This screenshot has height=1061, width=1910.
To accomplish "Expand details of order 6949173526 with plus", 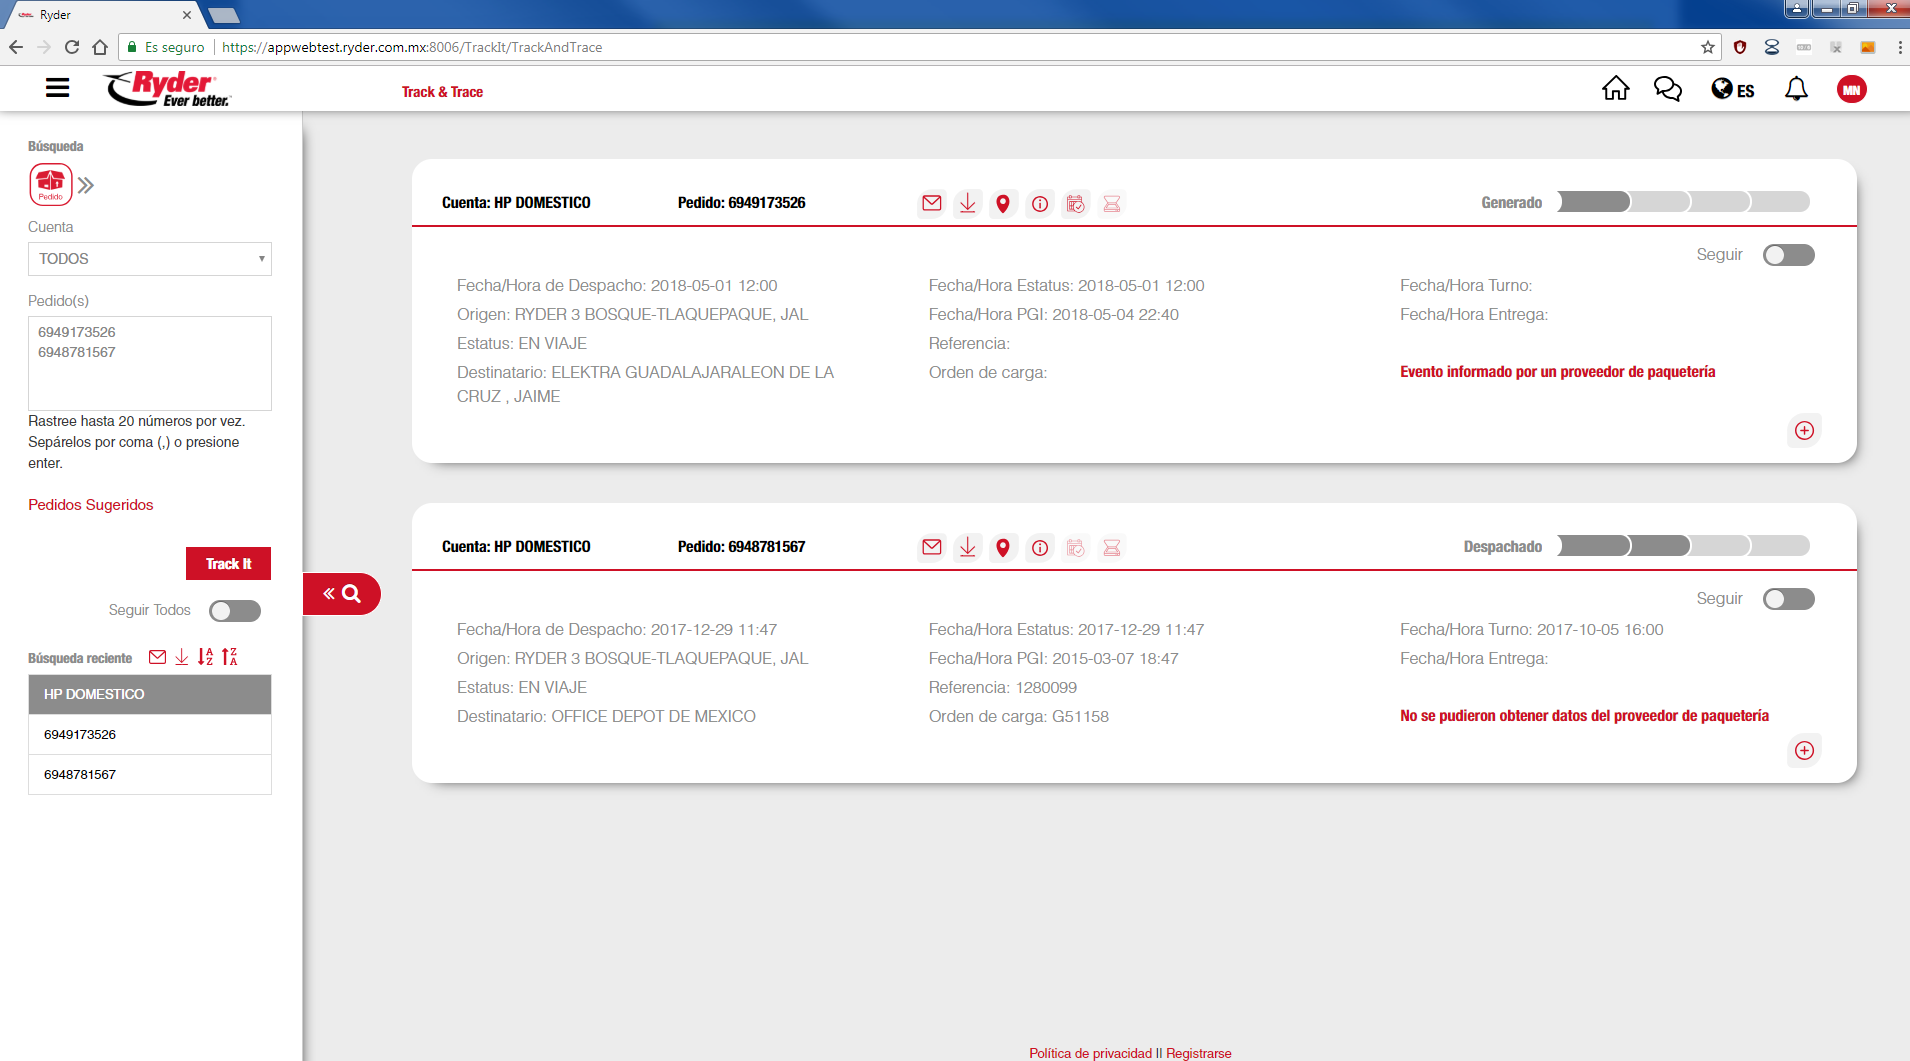I will [1804, 431].
